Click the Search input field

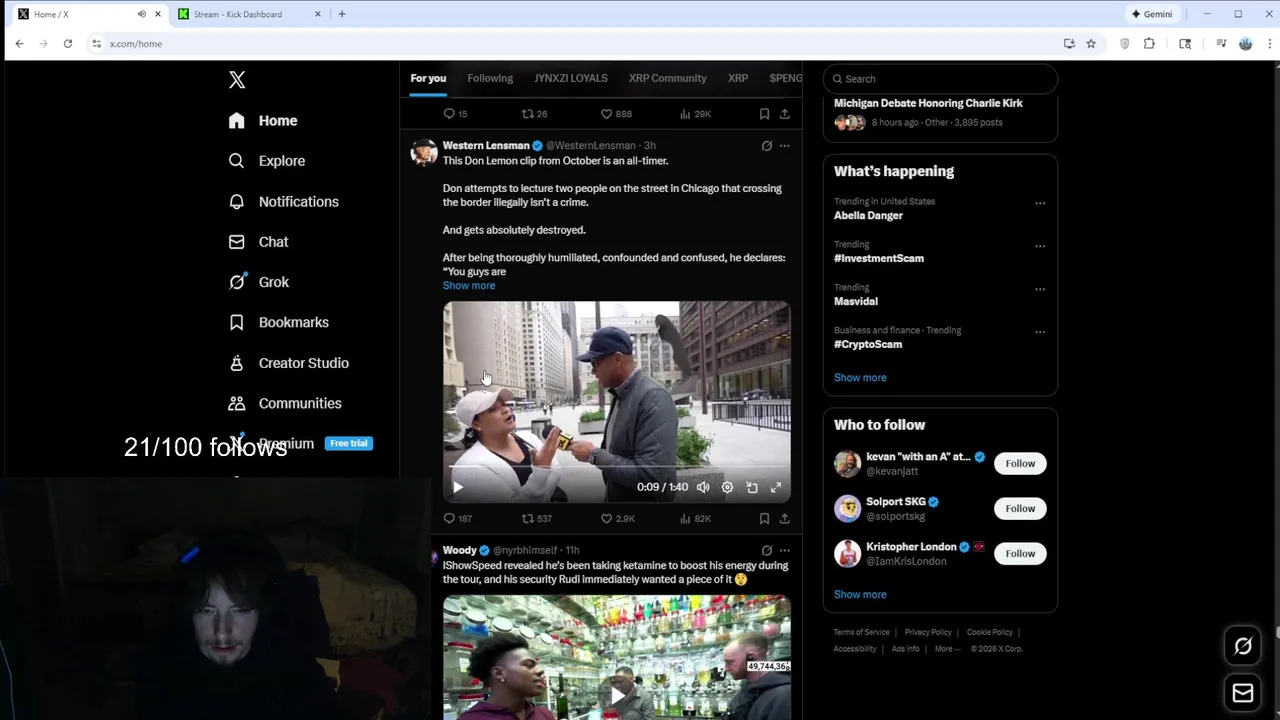940,79
